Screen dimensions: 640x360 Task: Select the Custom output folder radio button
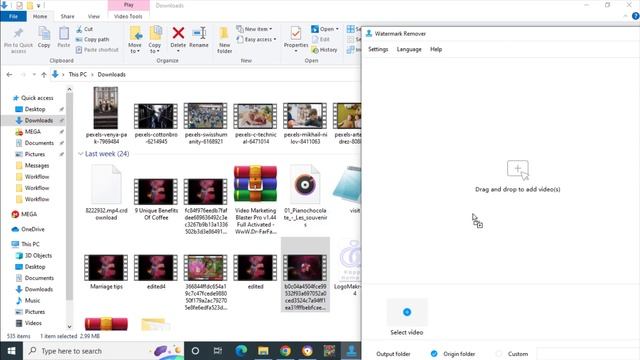click(499, 353)
